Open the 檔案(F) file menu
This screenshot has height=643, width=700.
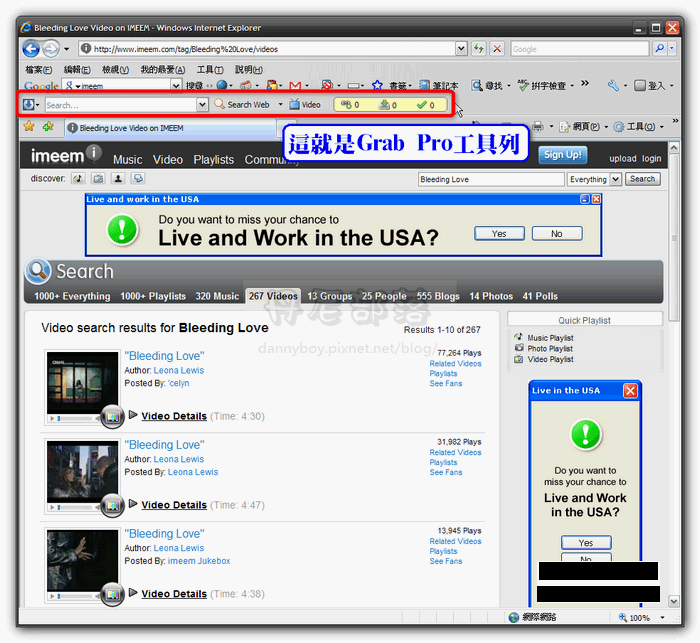[x=39, y=70]
